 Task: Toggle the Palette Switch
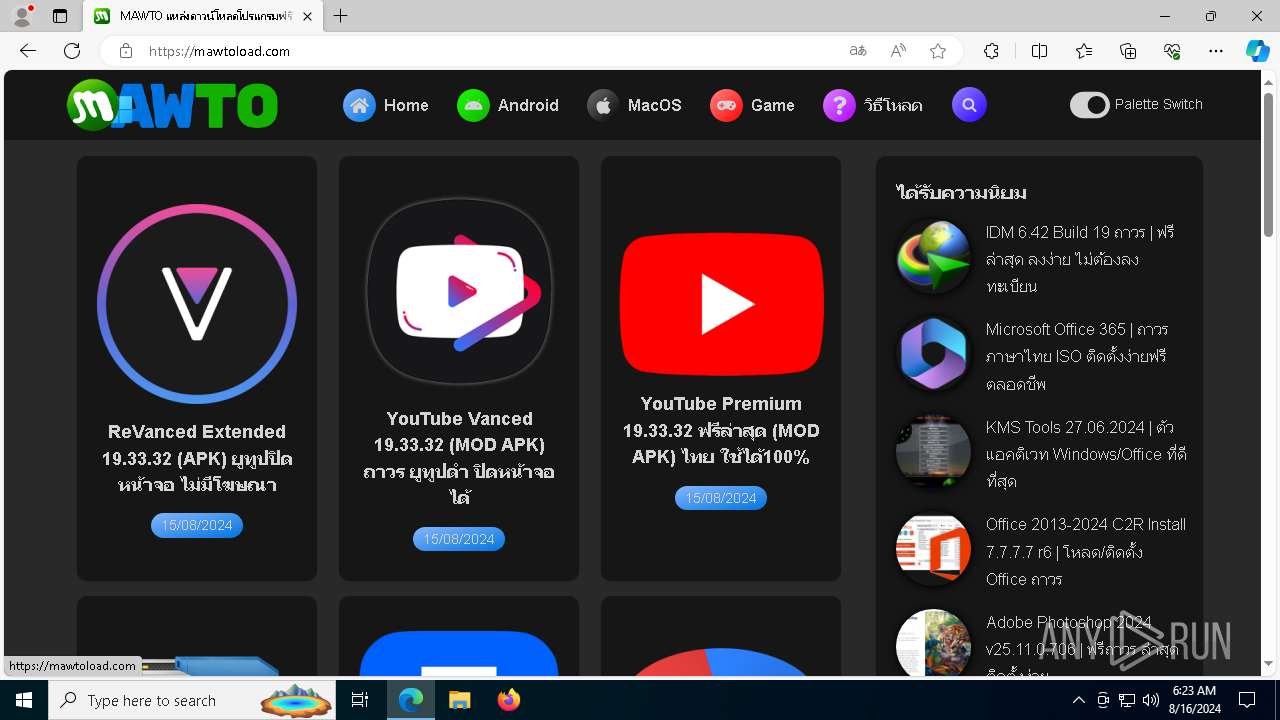(1090, 105)
